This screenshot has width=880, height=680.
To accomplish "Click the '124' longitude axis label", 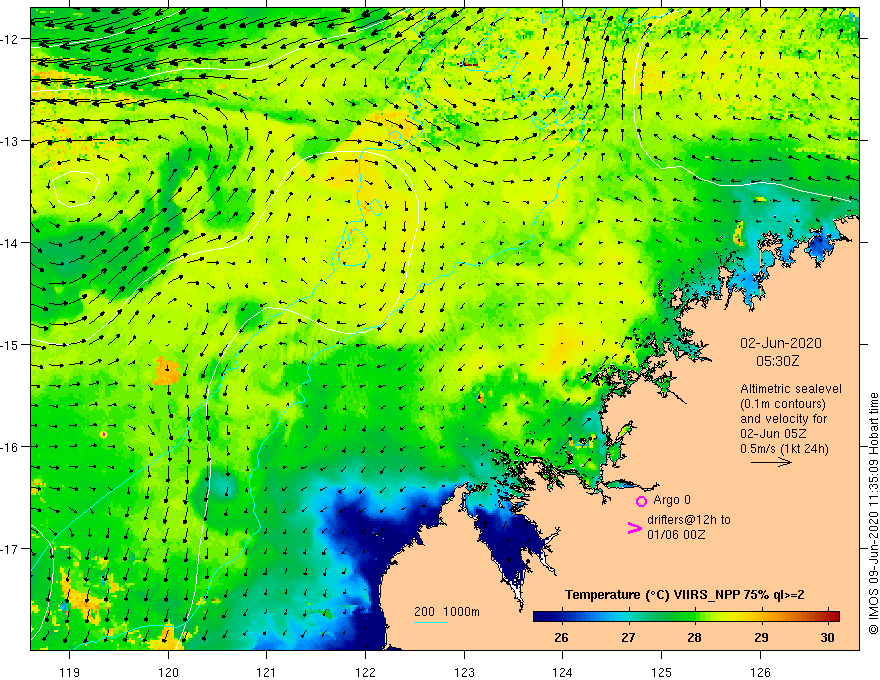I will tap(563, 672).
